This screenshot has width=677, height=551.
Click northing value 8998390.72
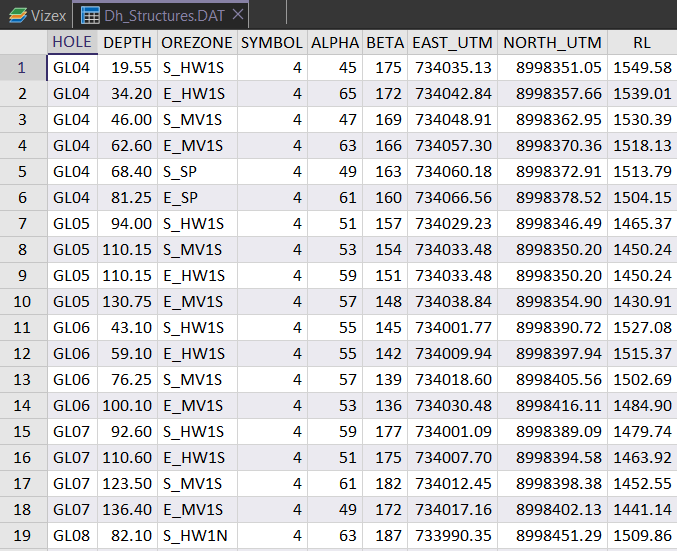[552, 328]
